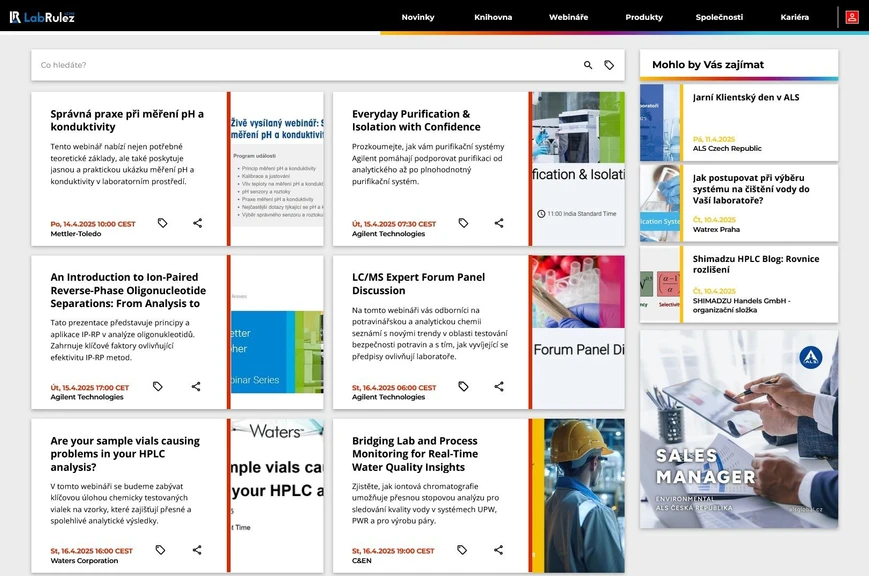Click 'ALS Czech Republic' label
Viewport: 869px width, 576px height.
tap(727, 149)
